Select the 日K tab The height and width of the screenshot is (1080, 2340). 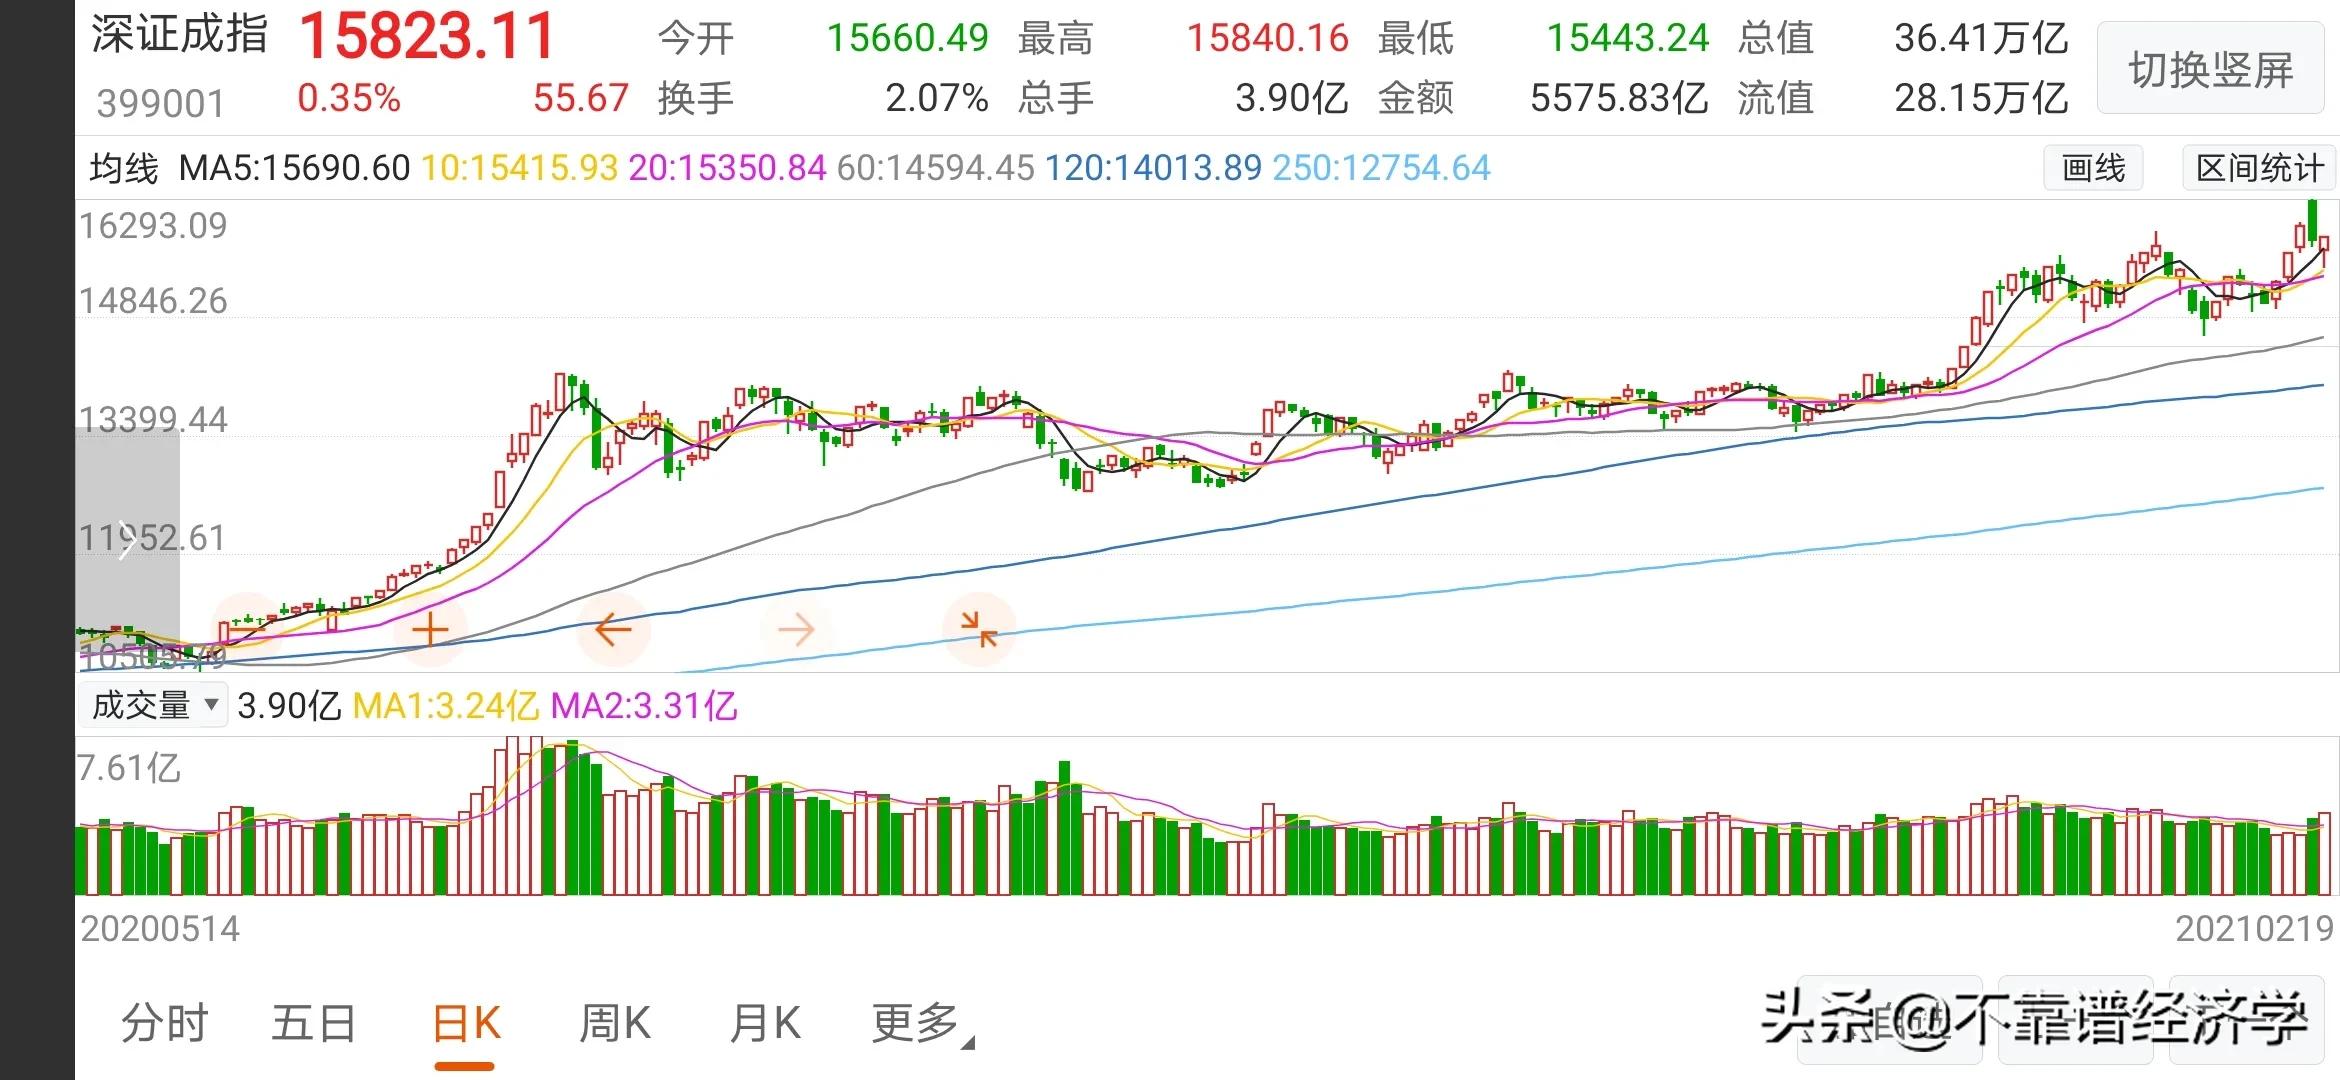point(466,1024)
